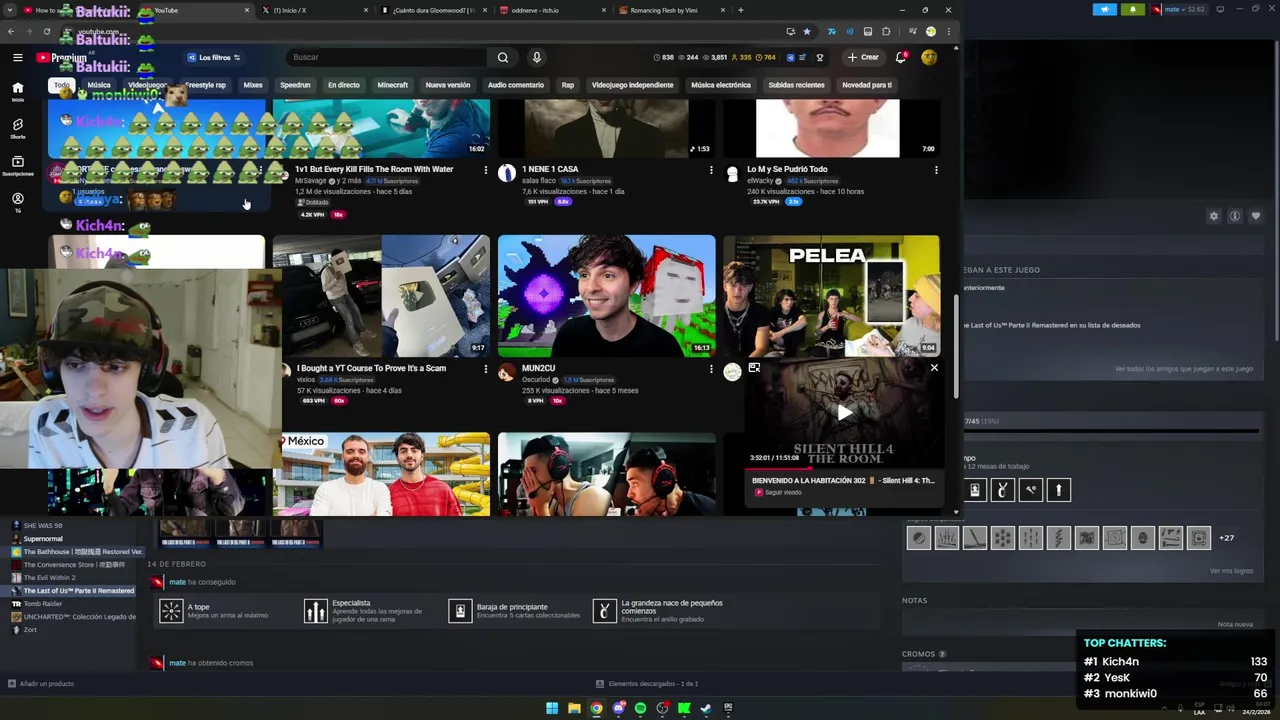The width and height of the screenshot is (1280, 720).
Task: Open Spotify from the taskbar
Action: [x=640, y=708]
